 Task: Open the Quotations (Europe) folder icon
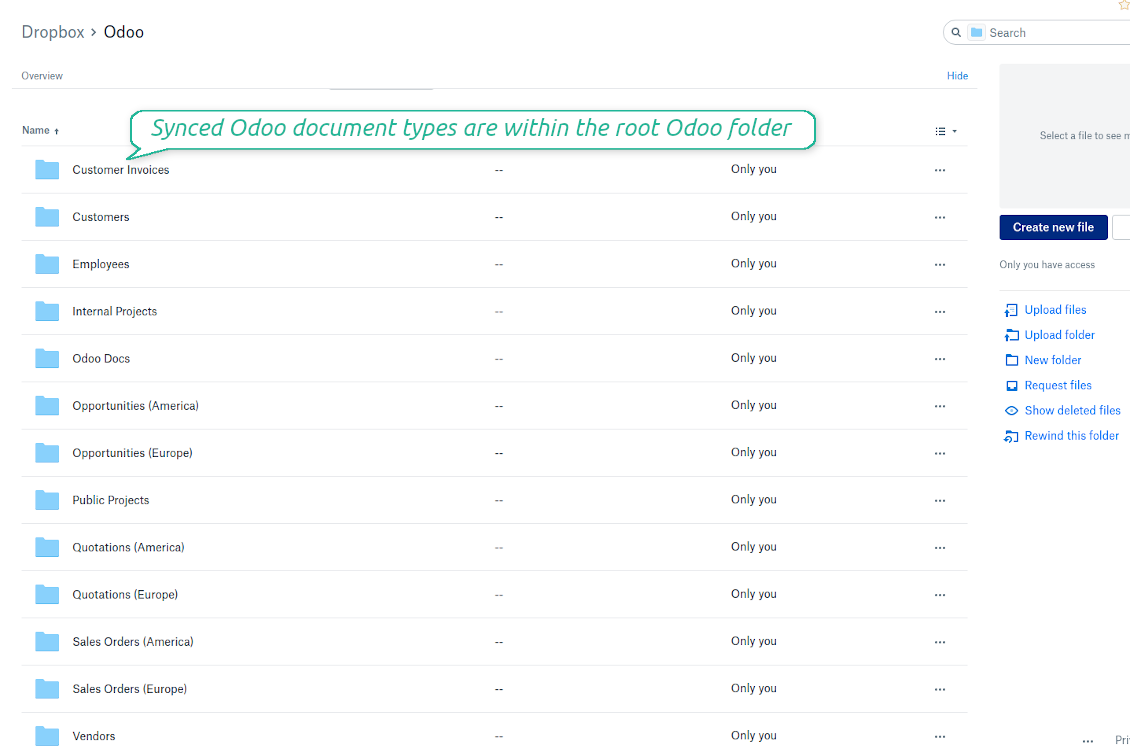tap(47, 595)
